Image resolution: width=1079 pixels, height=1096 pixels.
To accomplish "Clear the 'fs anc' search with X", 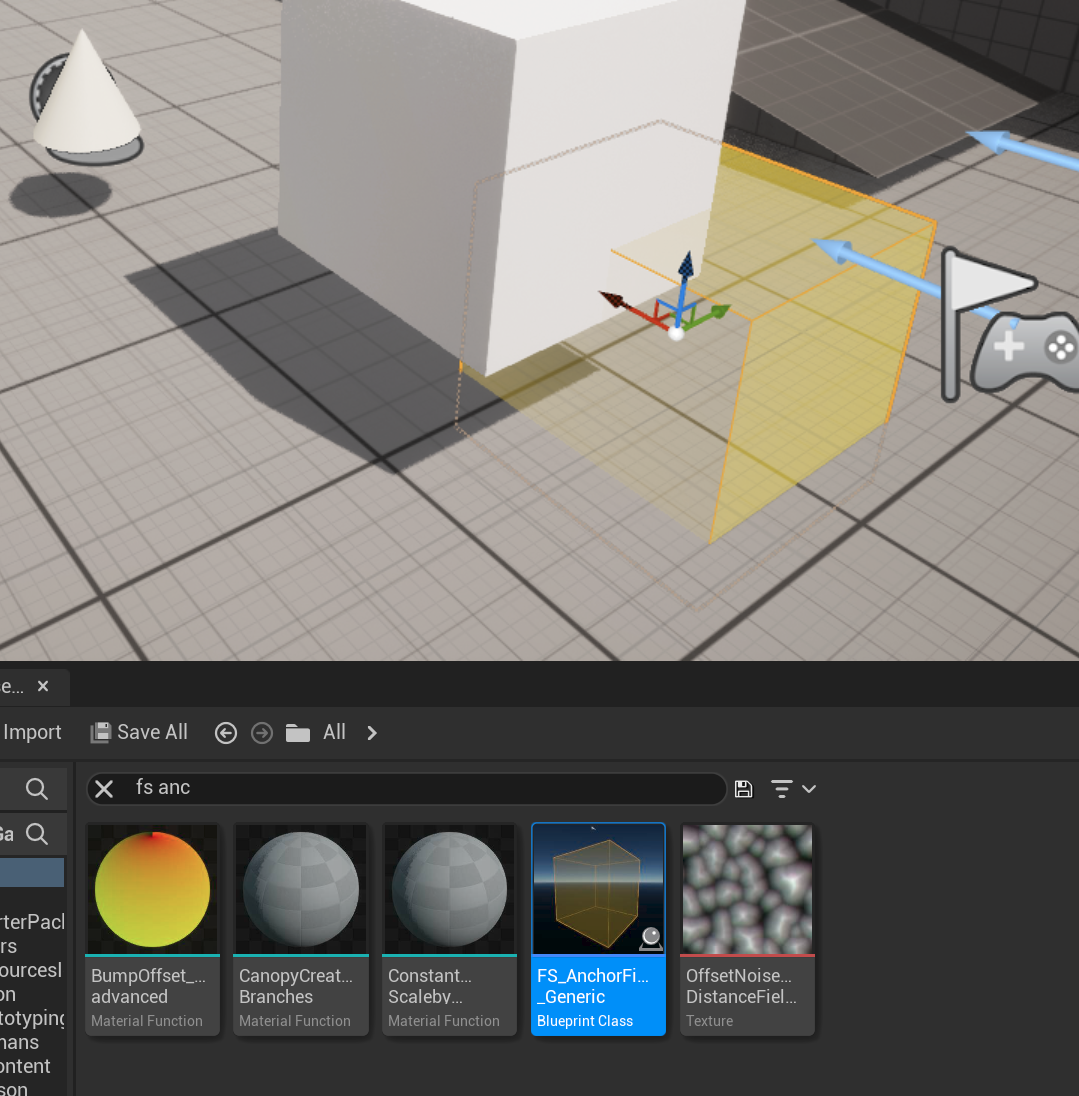I will [x=104, y=788].
